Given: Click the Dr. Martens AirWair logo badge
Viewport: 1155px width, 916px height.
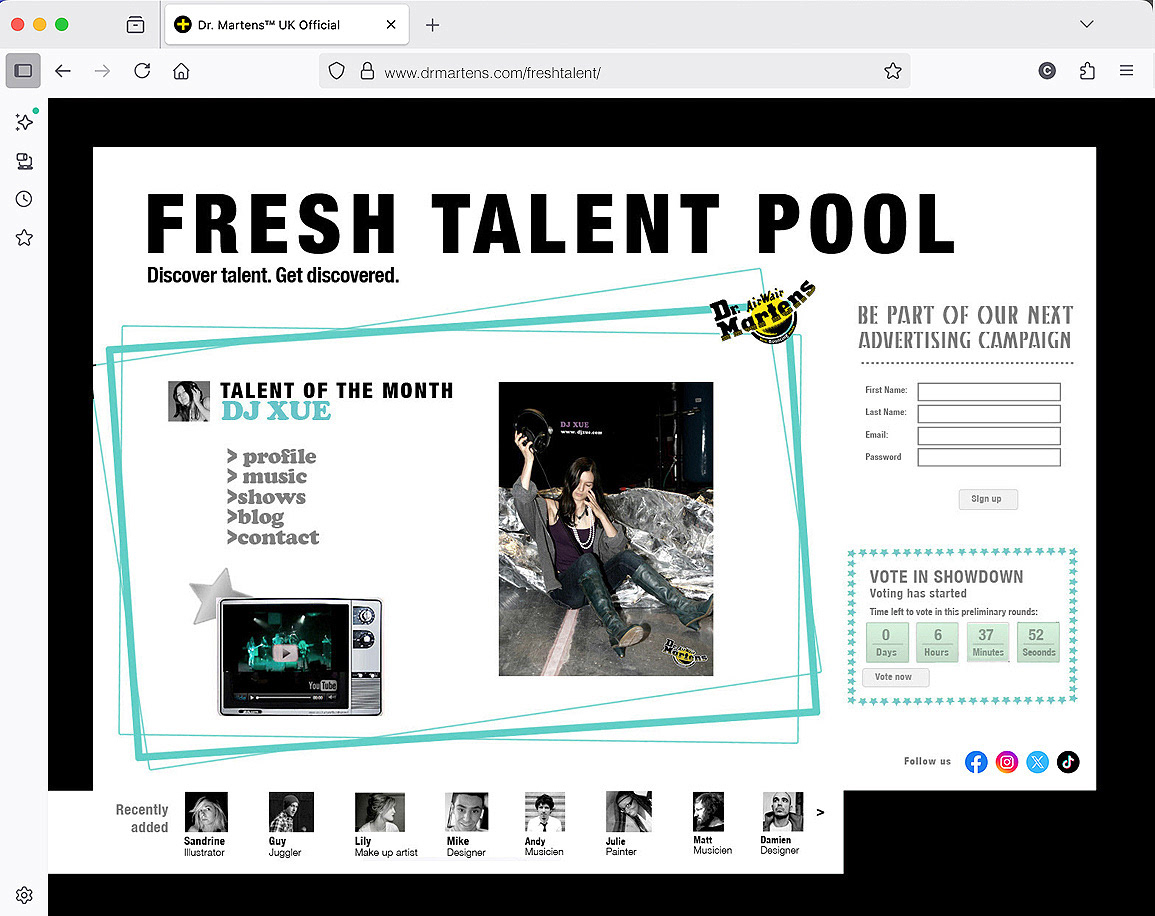Looking at the screenshot, I should pyautogui.click(x=762, y=313).
